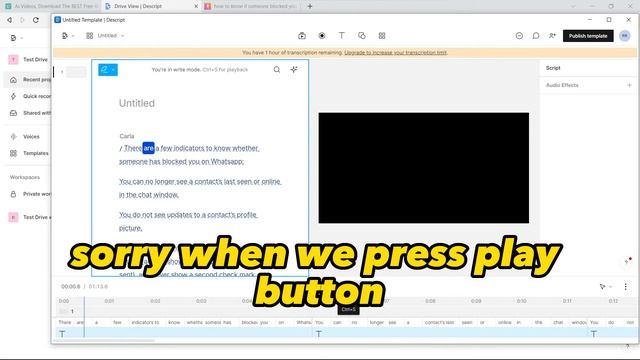Click the 0:11 mark on timeline ruler
The image size is (640, 360).
point(567,301)
